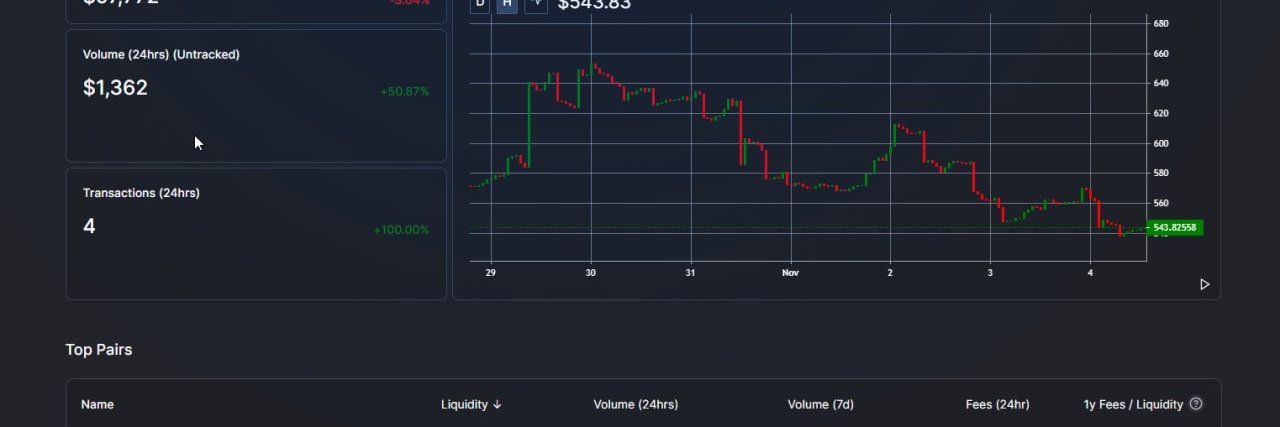Sort by Volume (7d) column header

(x=820, y=404)
